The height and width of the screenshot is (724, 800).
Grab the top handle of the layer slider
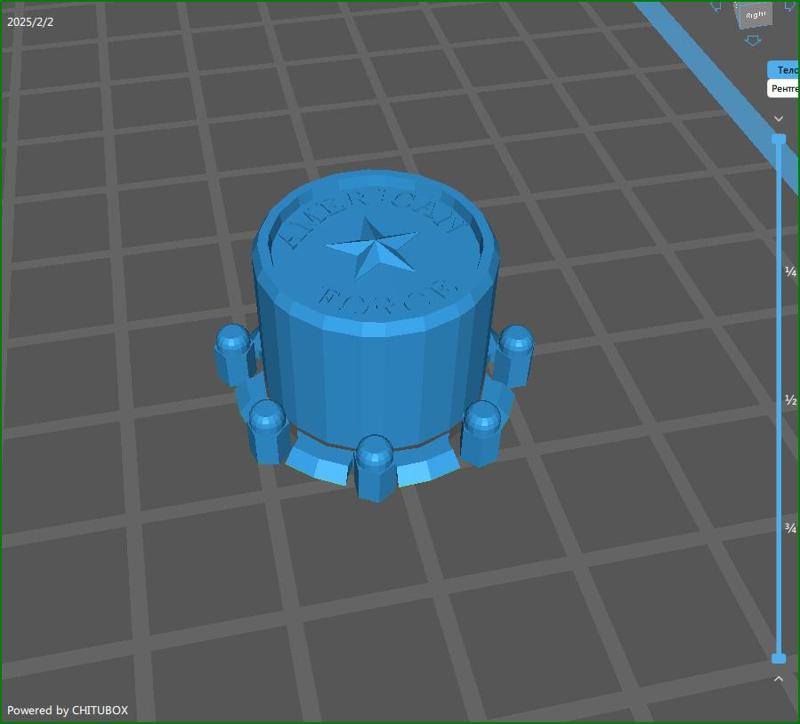[779, 139]
